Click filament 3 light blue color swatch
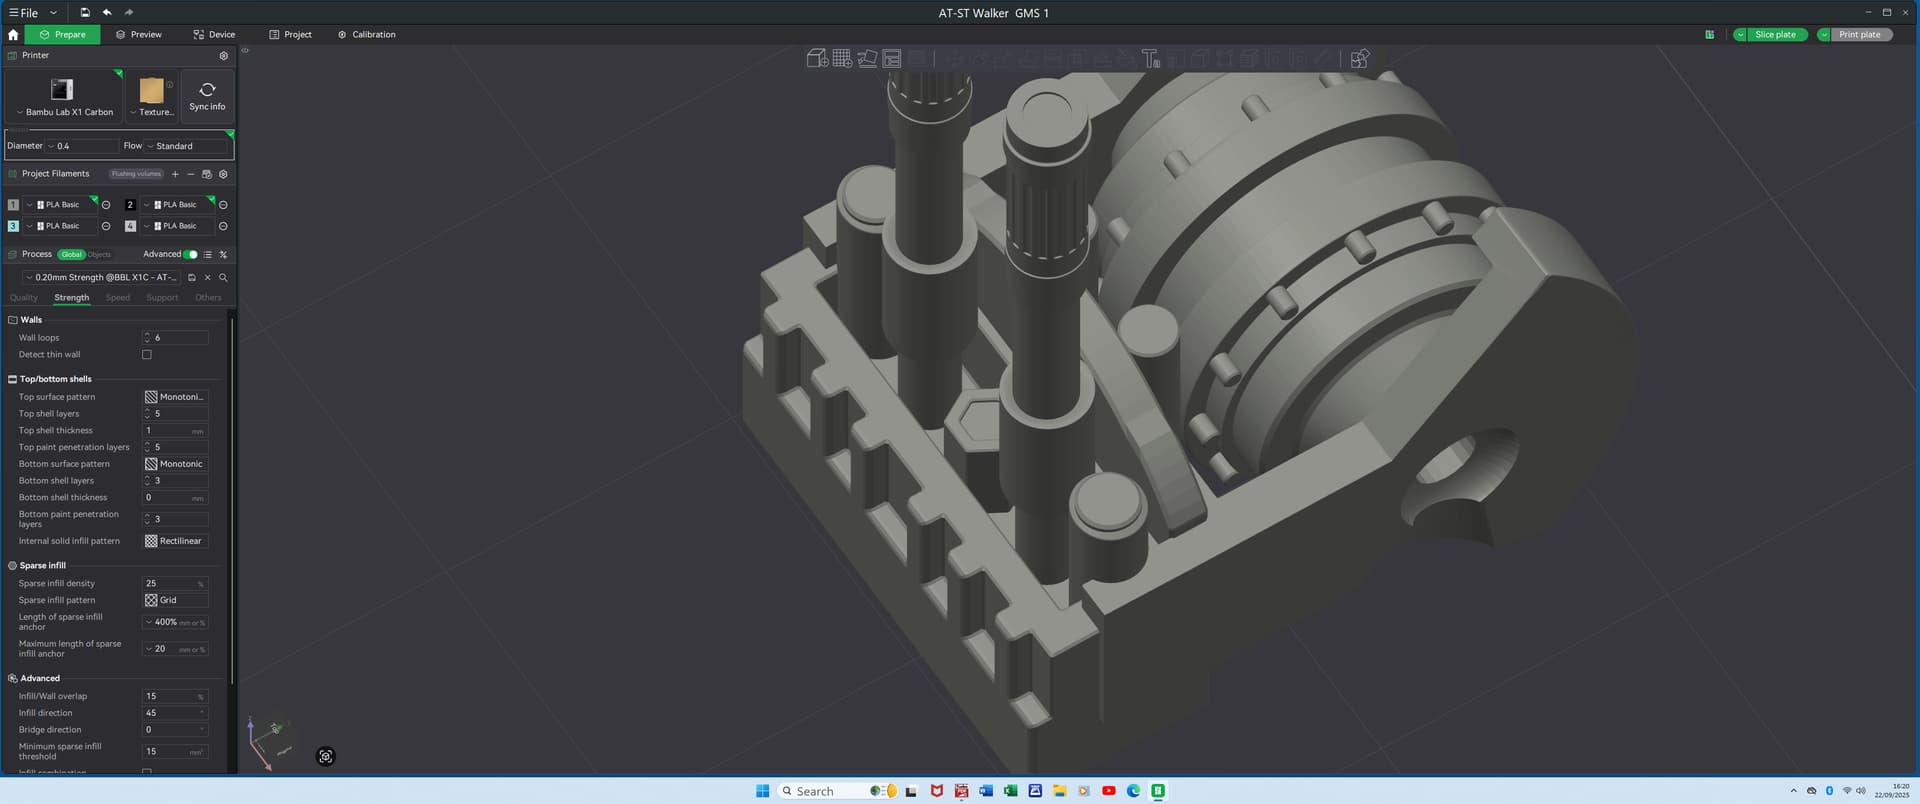Viewport: 1920px width, 804px height. pos(13,226)
